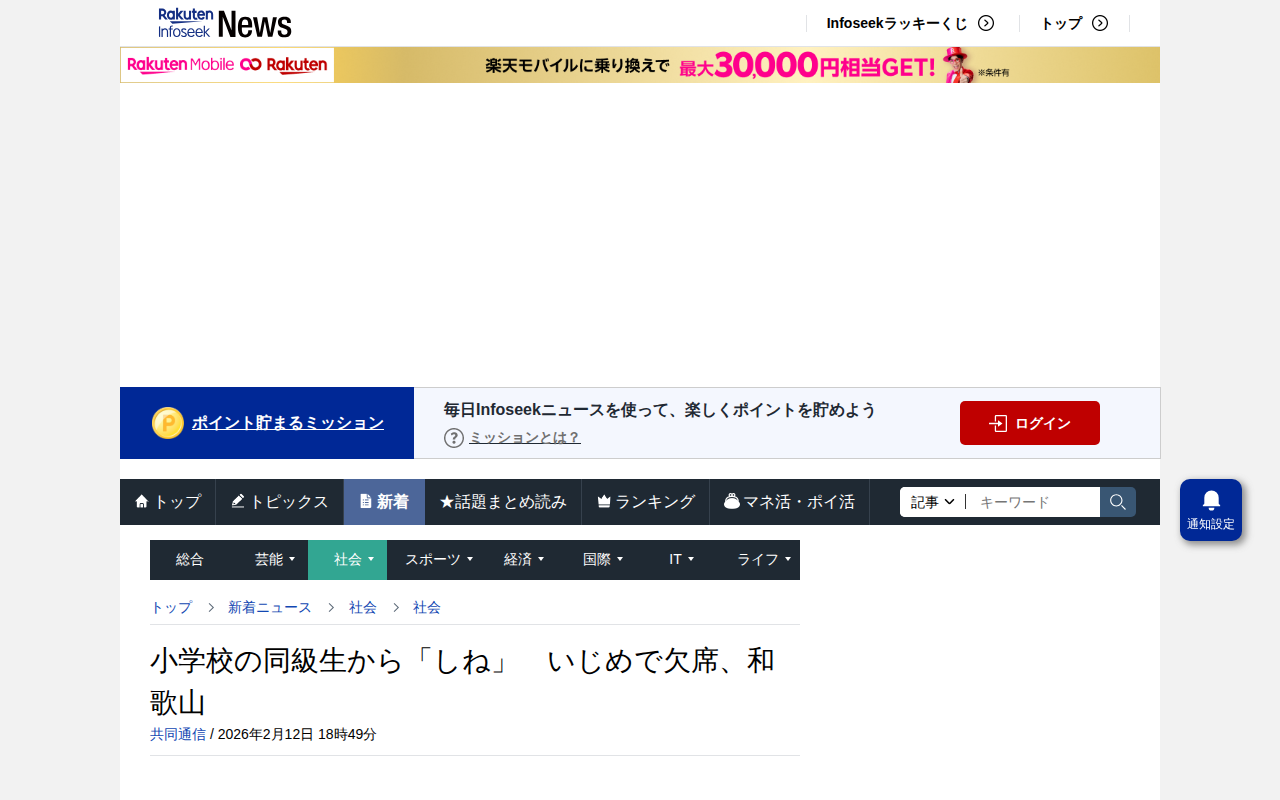The image size is (1280, 800).
Task: Expand IT category dropdown
Action: (681, 560)
